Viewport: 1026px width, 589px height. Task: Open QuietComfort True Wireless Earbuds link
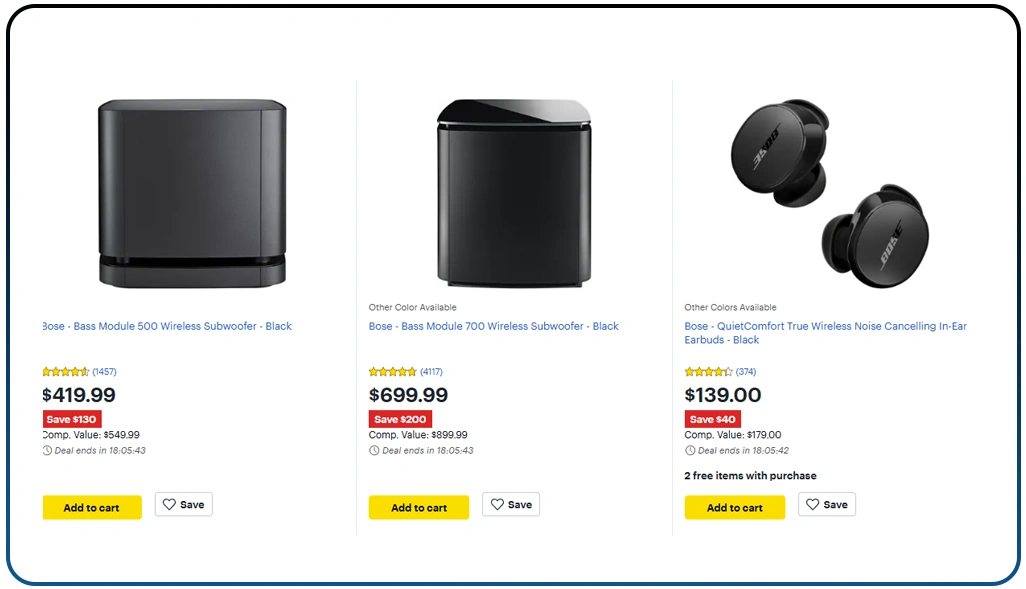tap(825, 326)
